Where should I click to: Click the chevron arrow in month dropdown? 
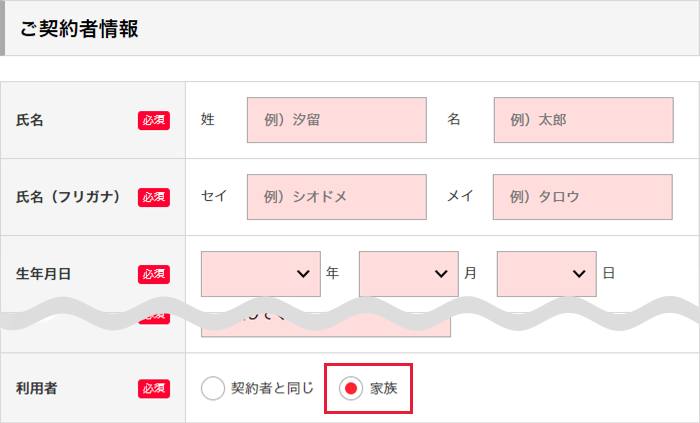[x=441, y=274]
